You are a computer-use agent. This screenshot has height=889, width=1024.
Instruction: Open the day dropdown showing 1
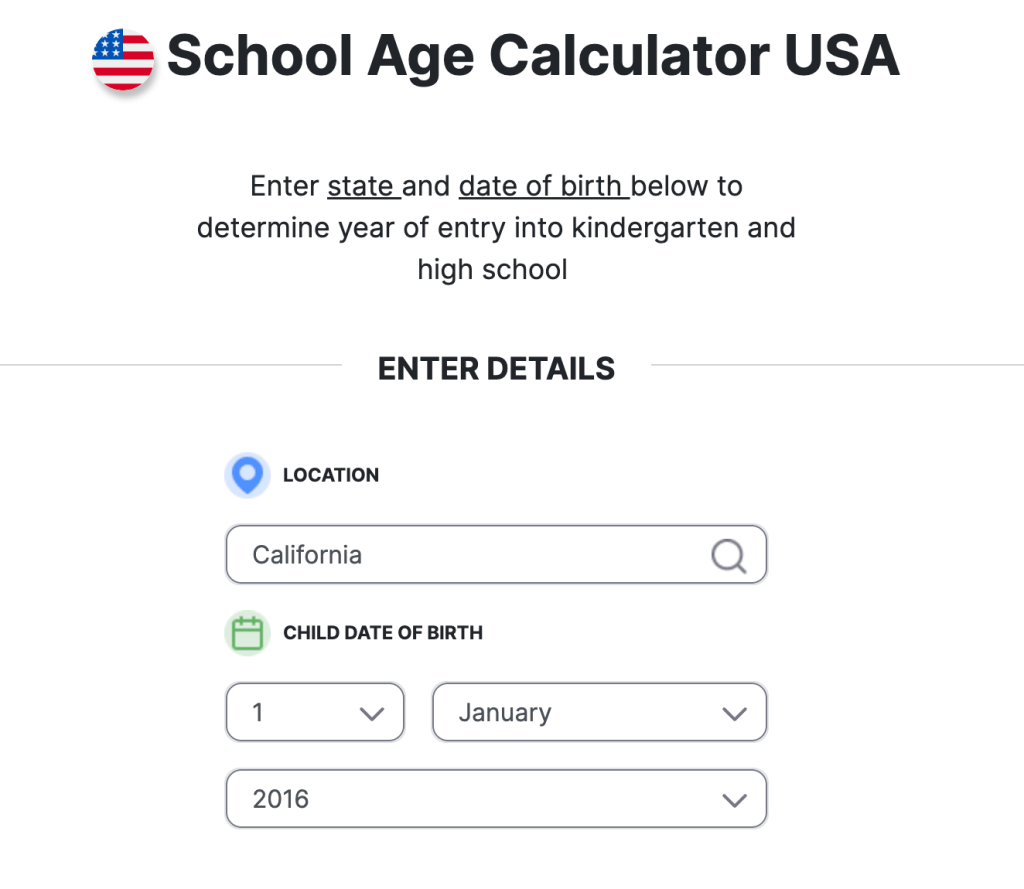pyautogui.click(x=315, y=712)
